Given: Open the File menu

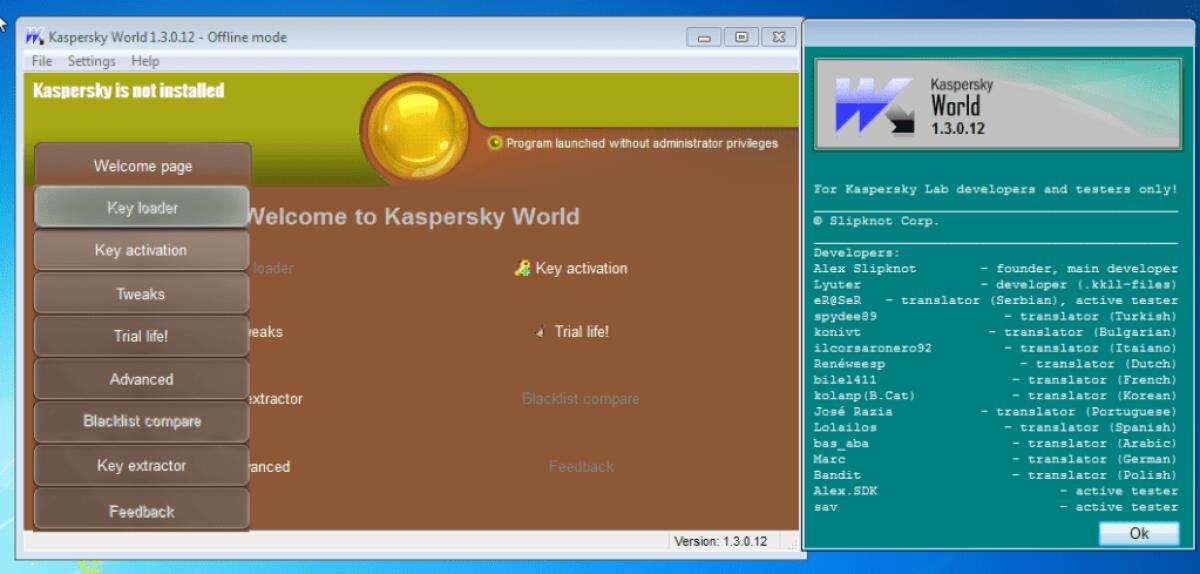Looking at the screenshot, I should pos(41,61).
